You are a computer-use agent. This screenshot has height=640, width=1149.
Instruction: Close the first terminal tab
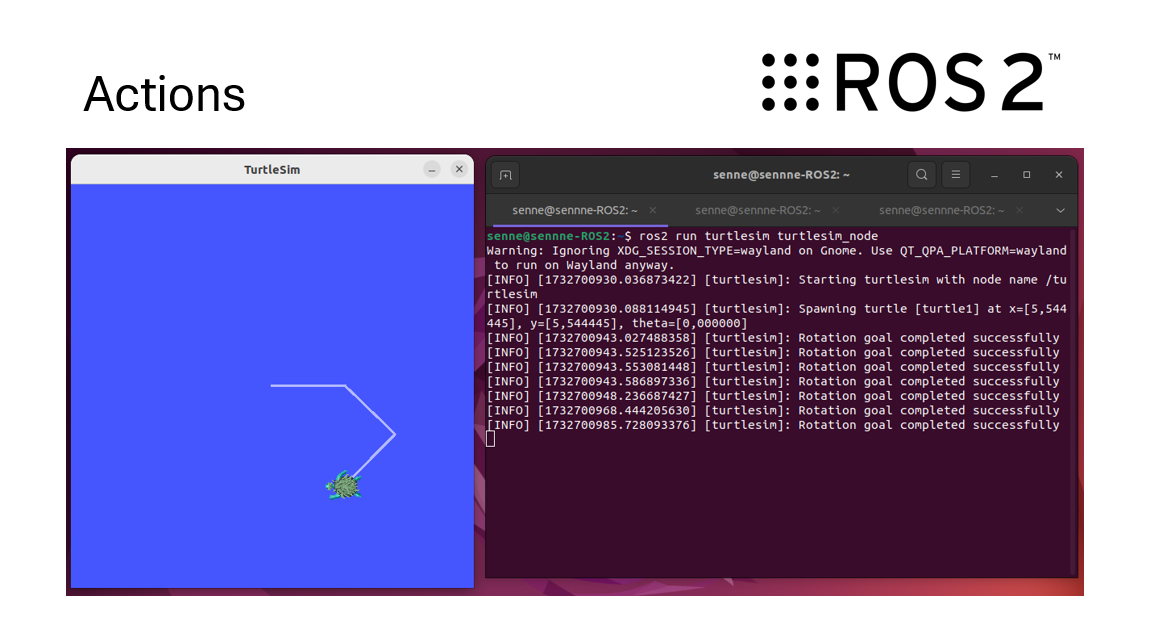click(x=652, y=210)
